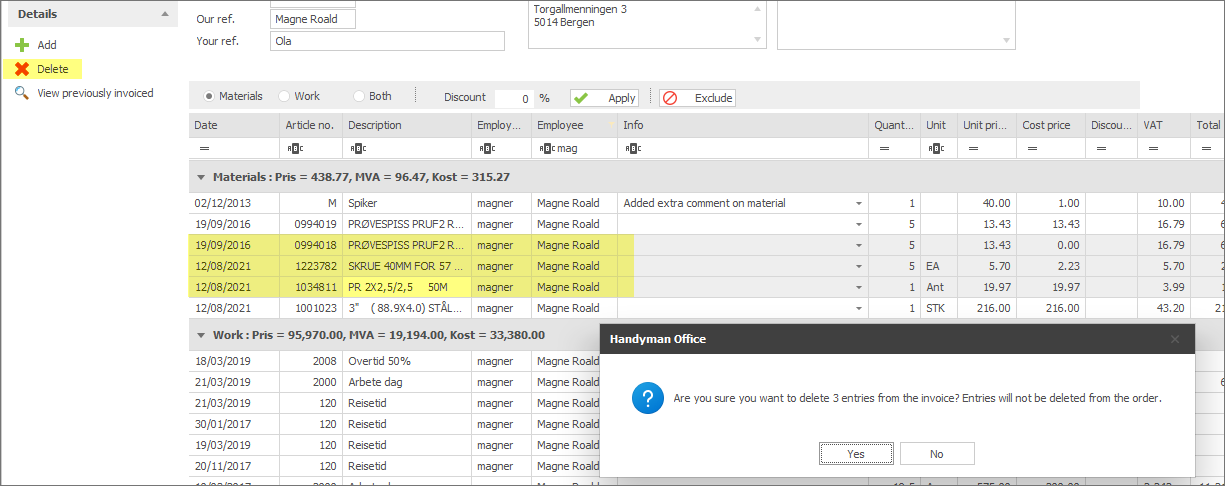Screen dimensions: 1225x486
Task: Click the Discount column filter equals icon
Action: (x=1099, y=148)
